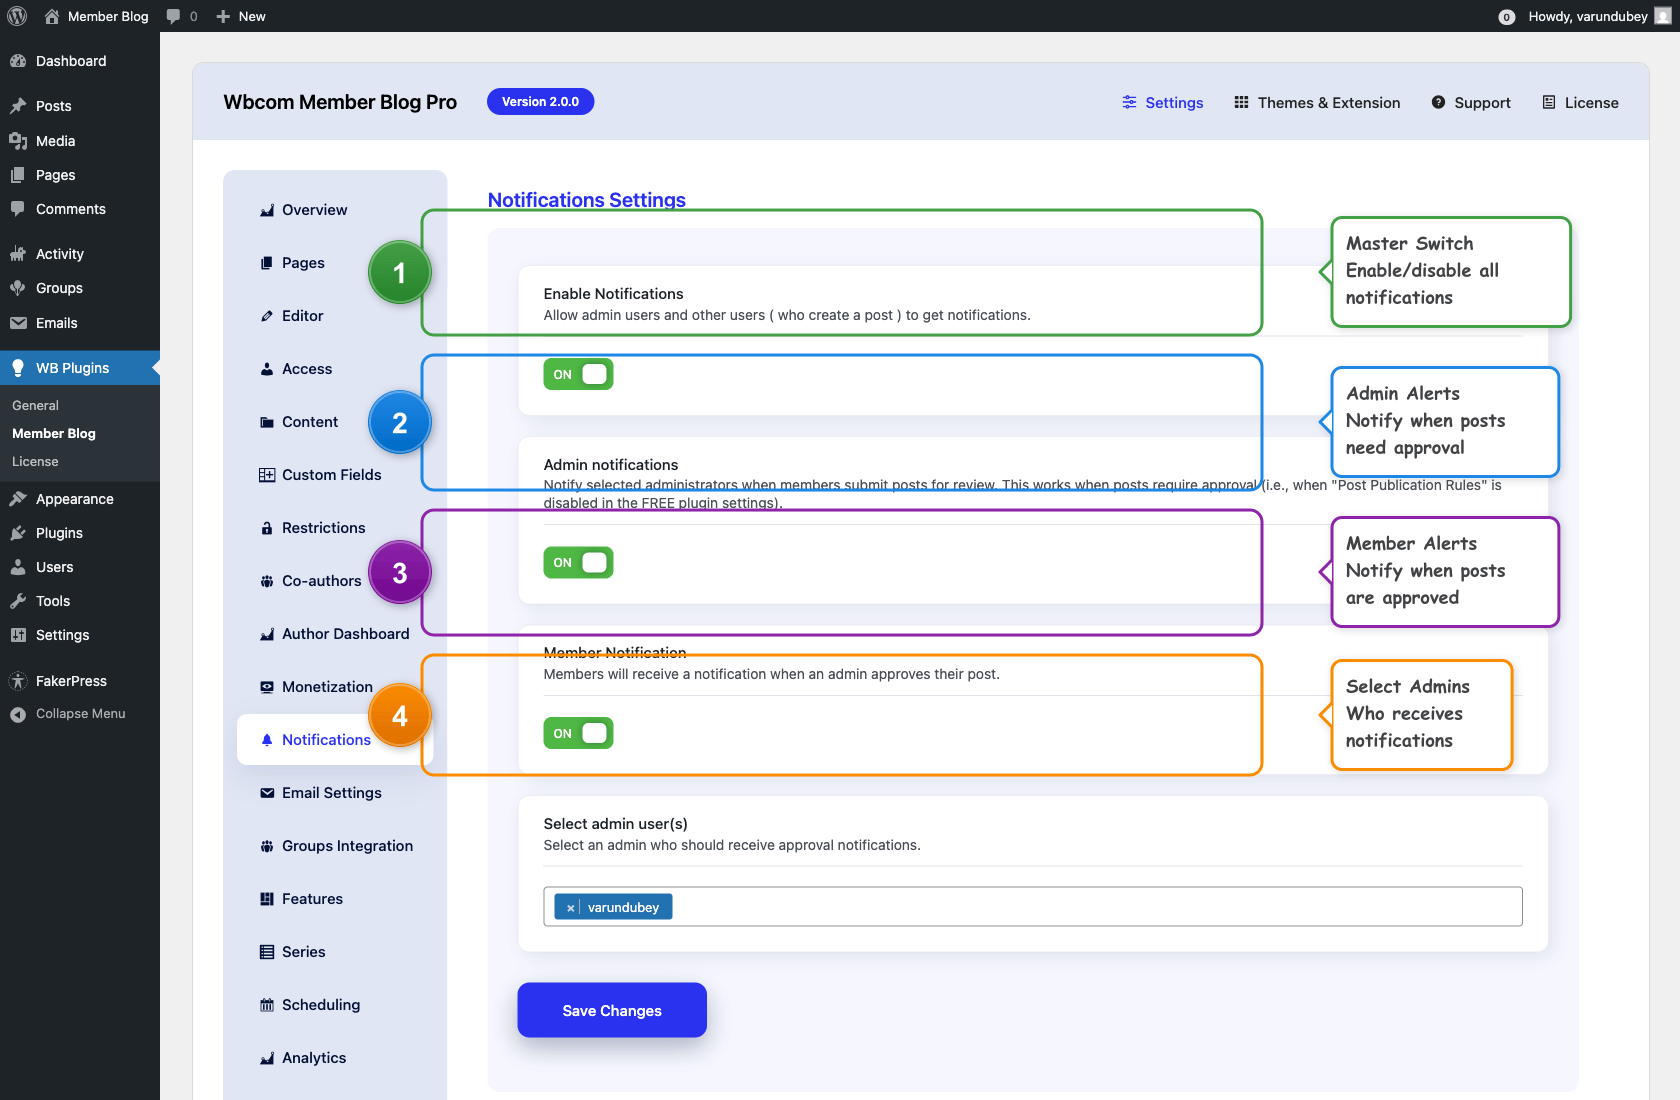Click the Restrictions padlock icon
The image size is (1680, 1100).
[267, 528]
